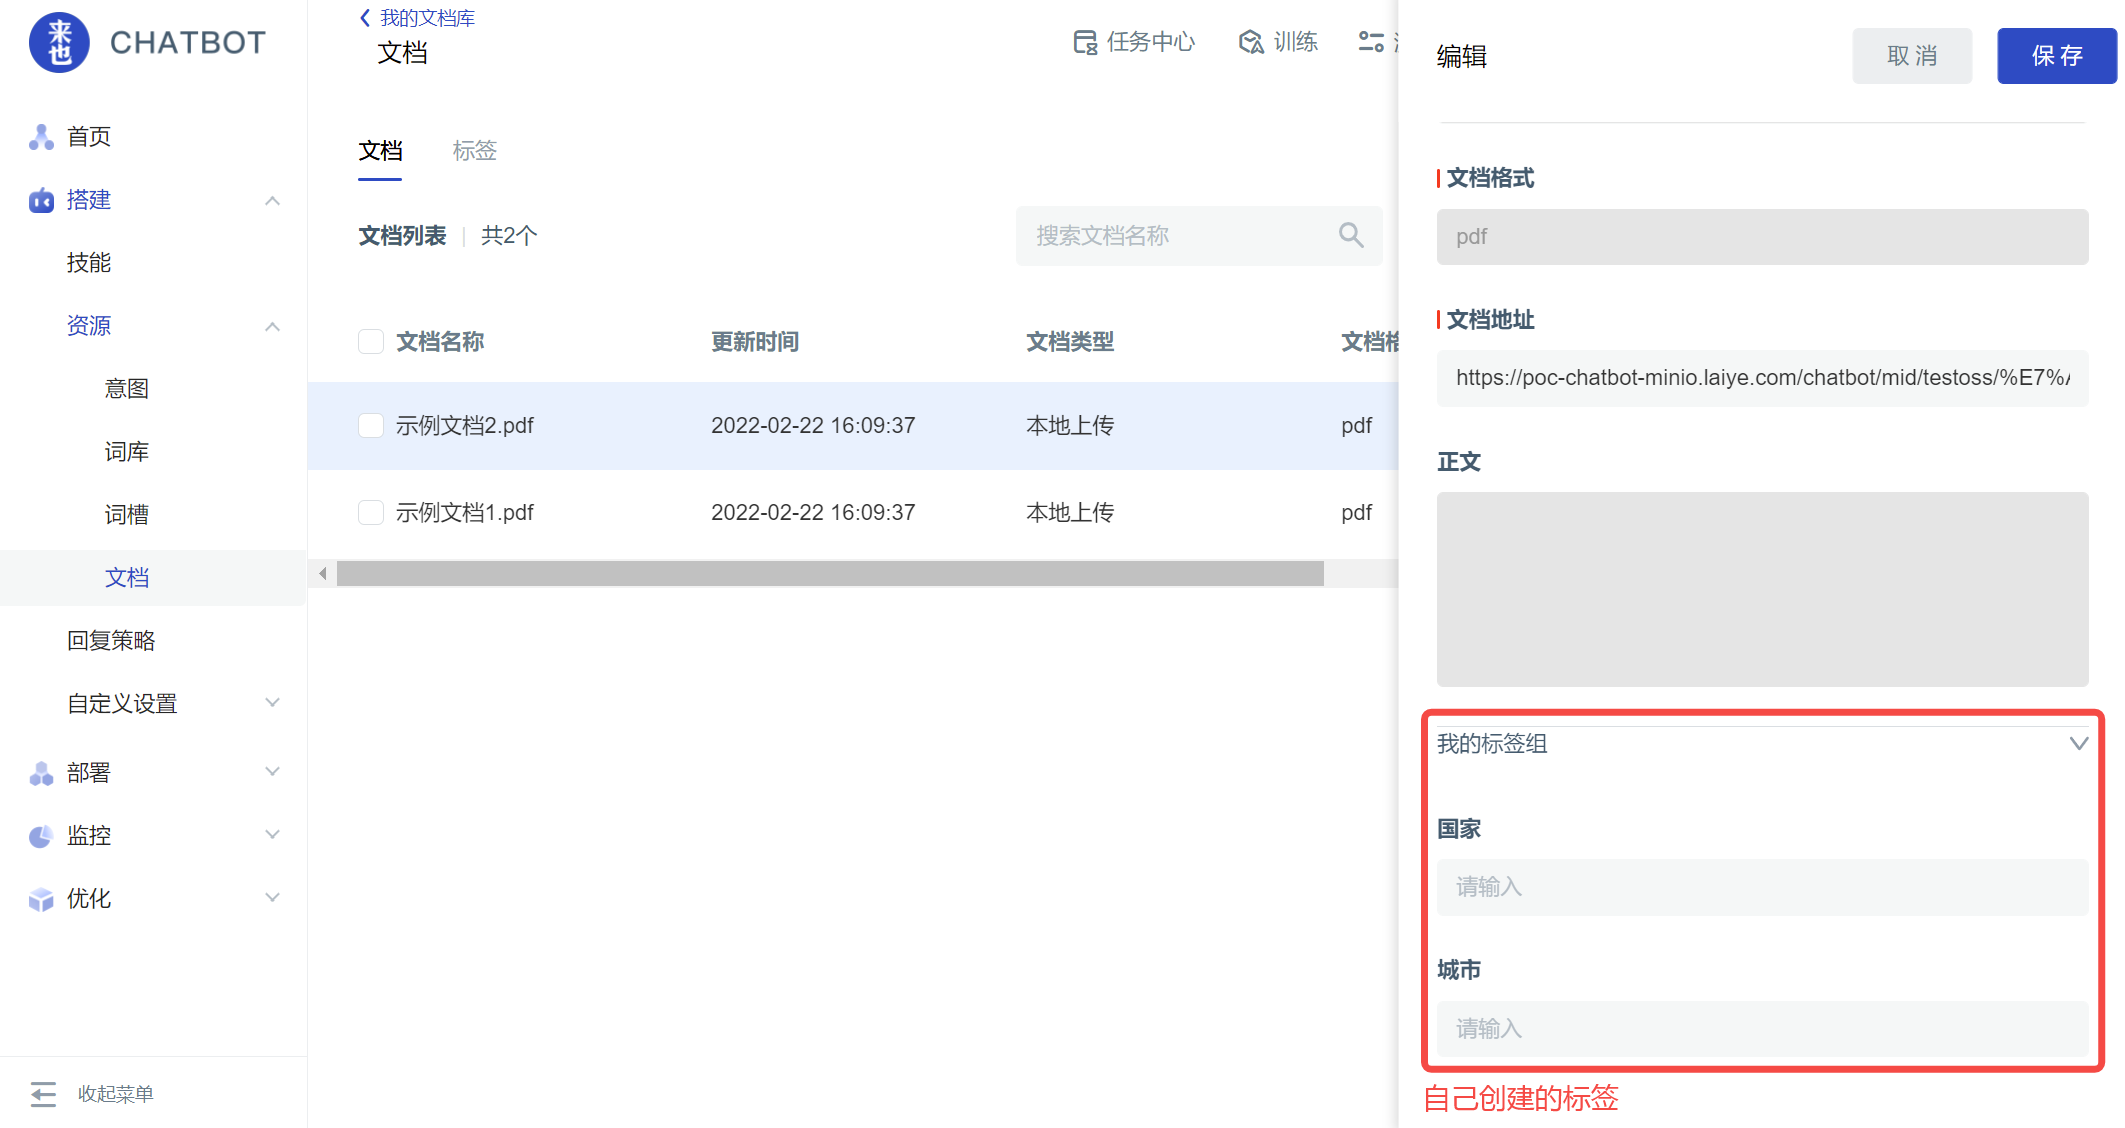Open 词库 under 资源

click(127, 452)
